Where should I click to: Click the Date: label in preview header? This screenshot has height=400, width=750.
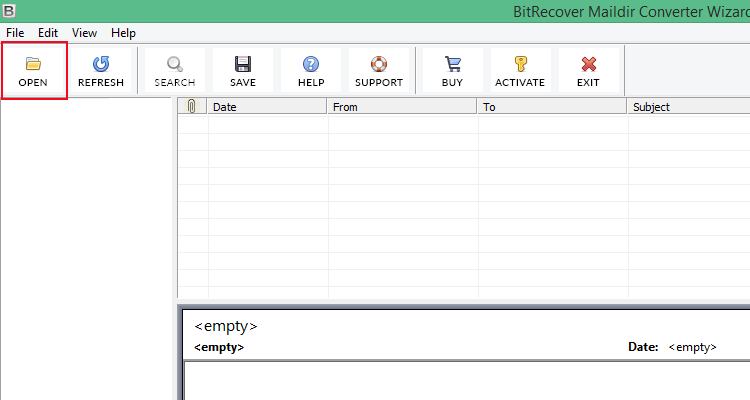click(x=643, y=347)
